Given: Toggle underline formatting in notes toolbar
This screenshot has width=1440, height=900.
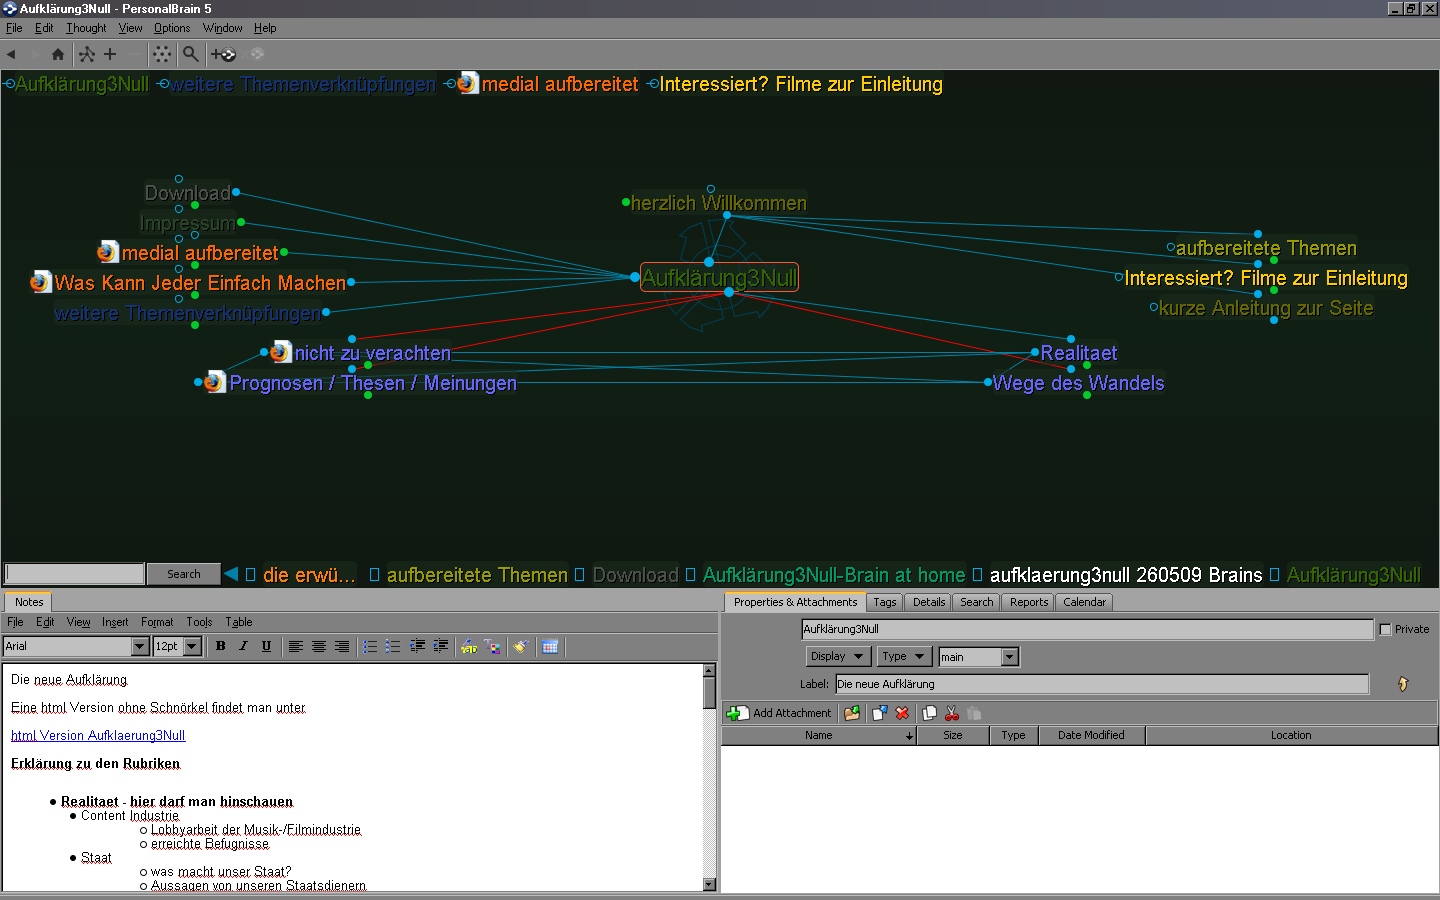Looking at the screenshot, I should coord(266,646).
